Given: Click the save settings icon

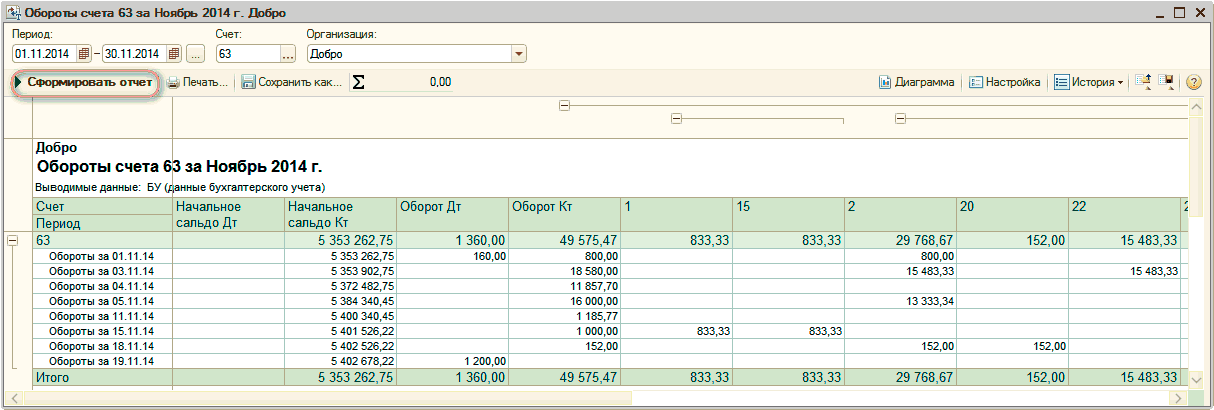Looking at the screenshot, I should pos(1166,82).
